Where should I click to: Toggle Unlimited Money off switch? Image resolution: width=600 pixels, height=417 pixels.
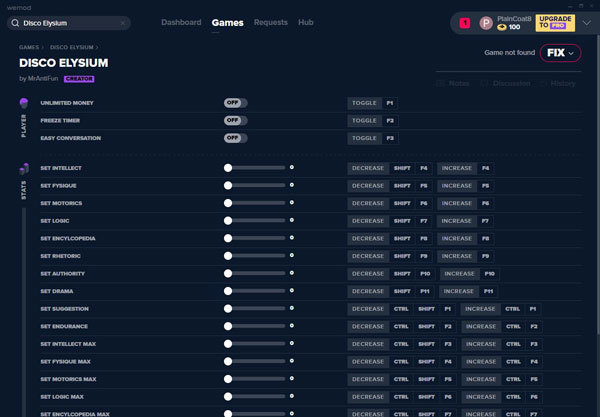(236, 103)
